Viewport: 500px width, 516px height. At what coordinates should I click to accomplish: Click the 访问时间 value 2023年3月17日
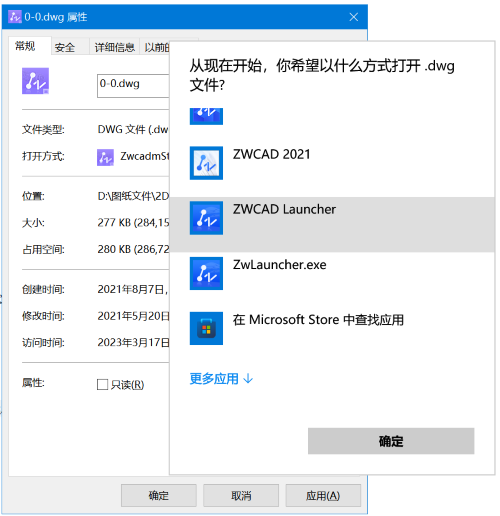(133, 343)
